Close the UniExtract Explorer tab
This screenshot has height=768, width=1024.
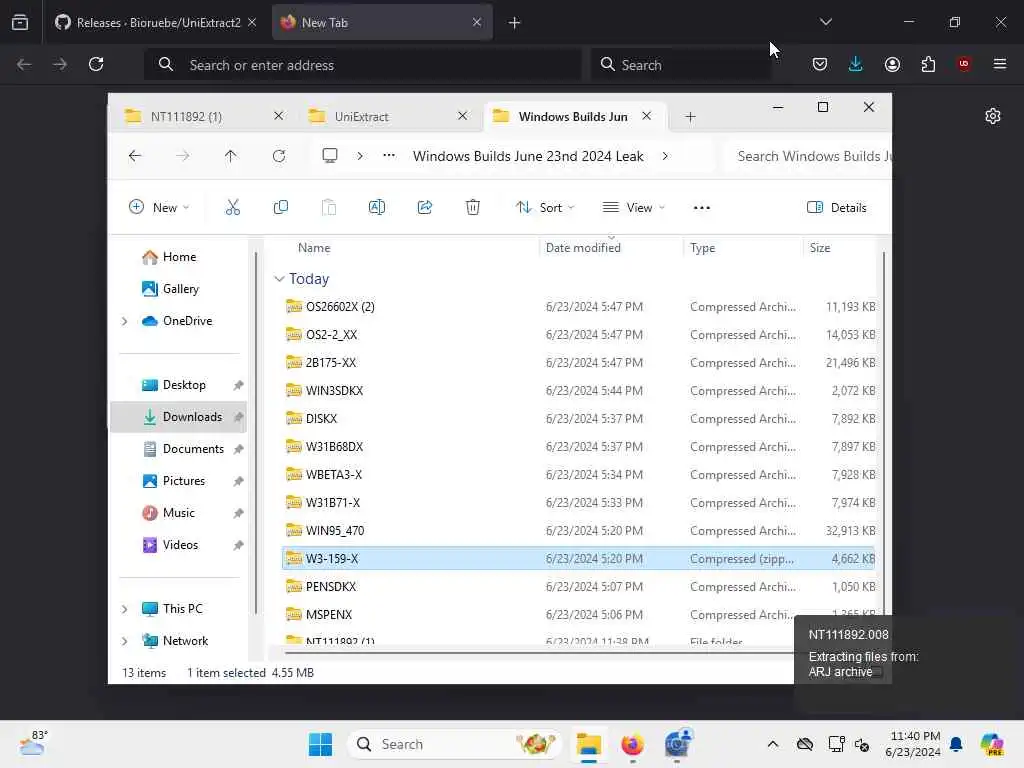[462, 116]
